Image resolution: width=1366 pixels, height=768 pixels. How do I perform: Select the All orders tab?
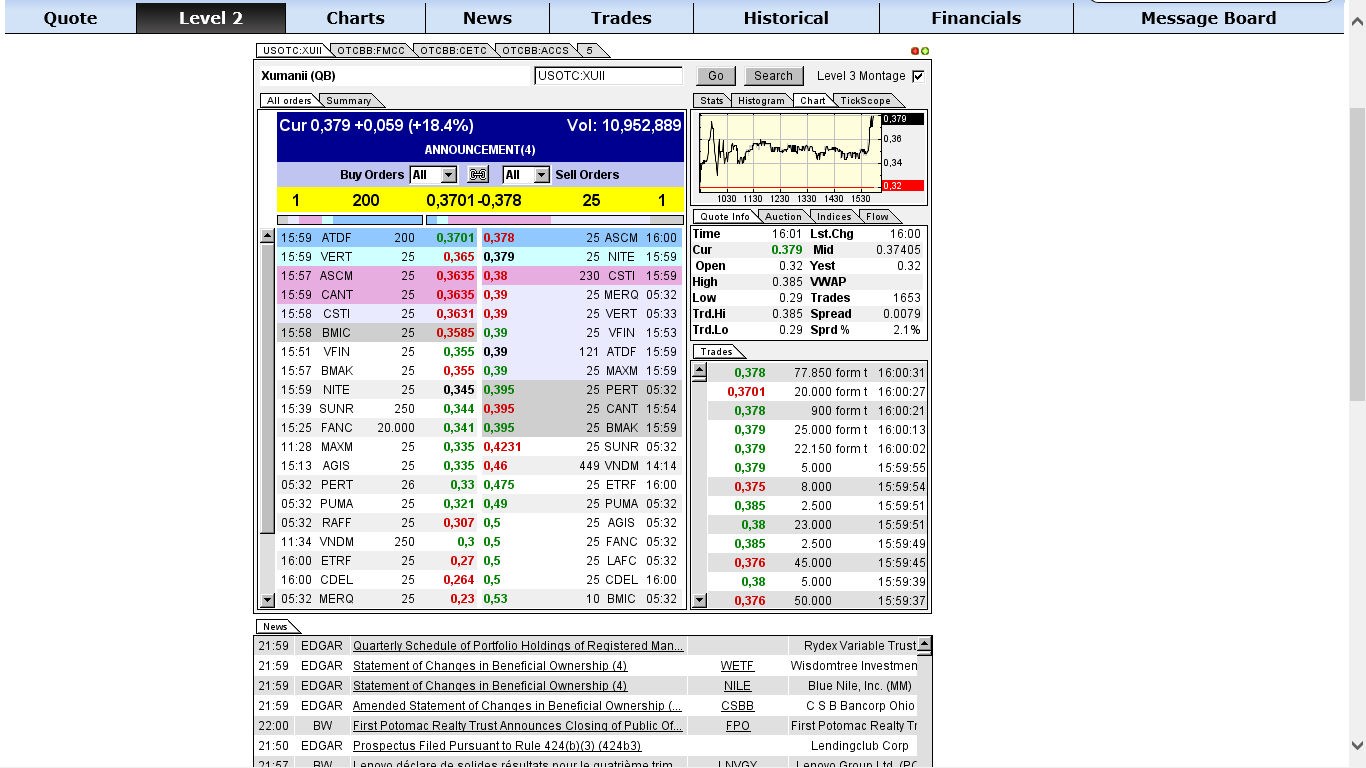289,101
